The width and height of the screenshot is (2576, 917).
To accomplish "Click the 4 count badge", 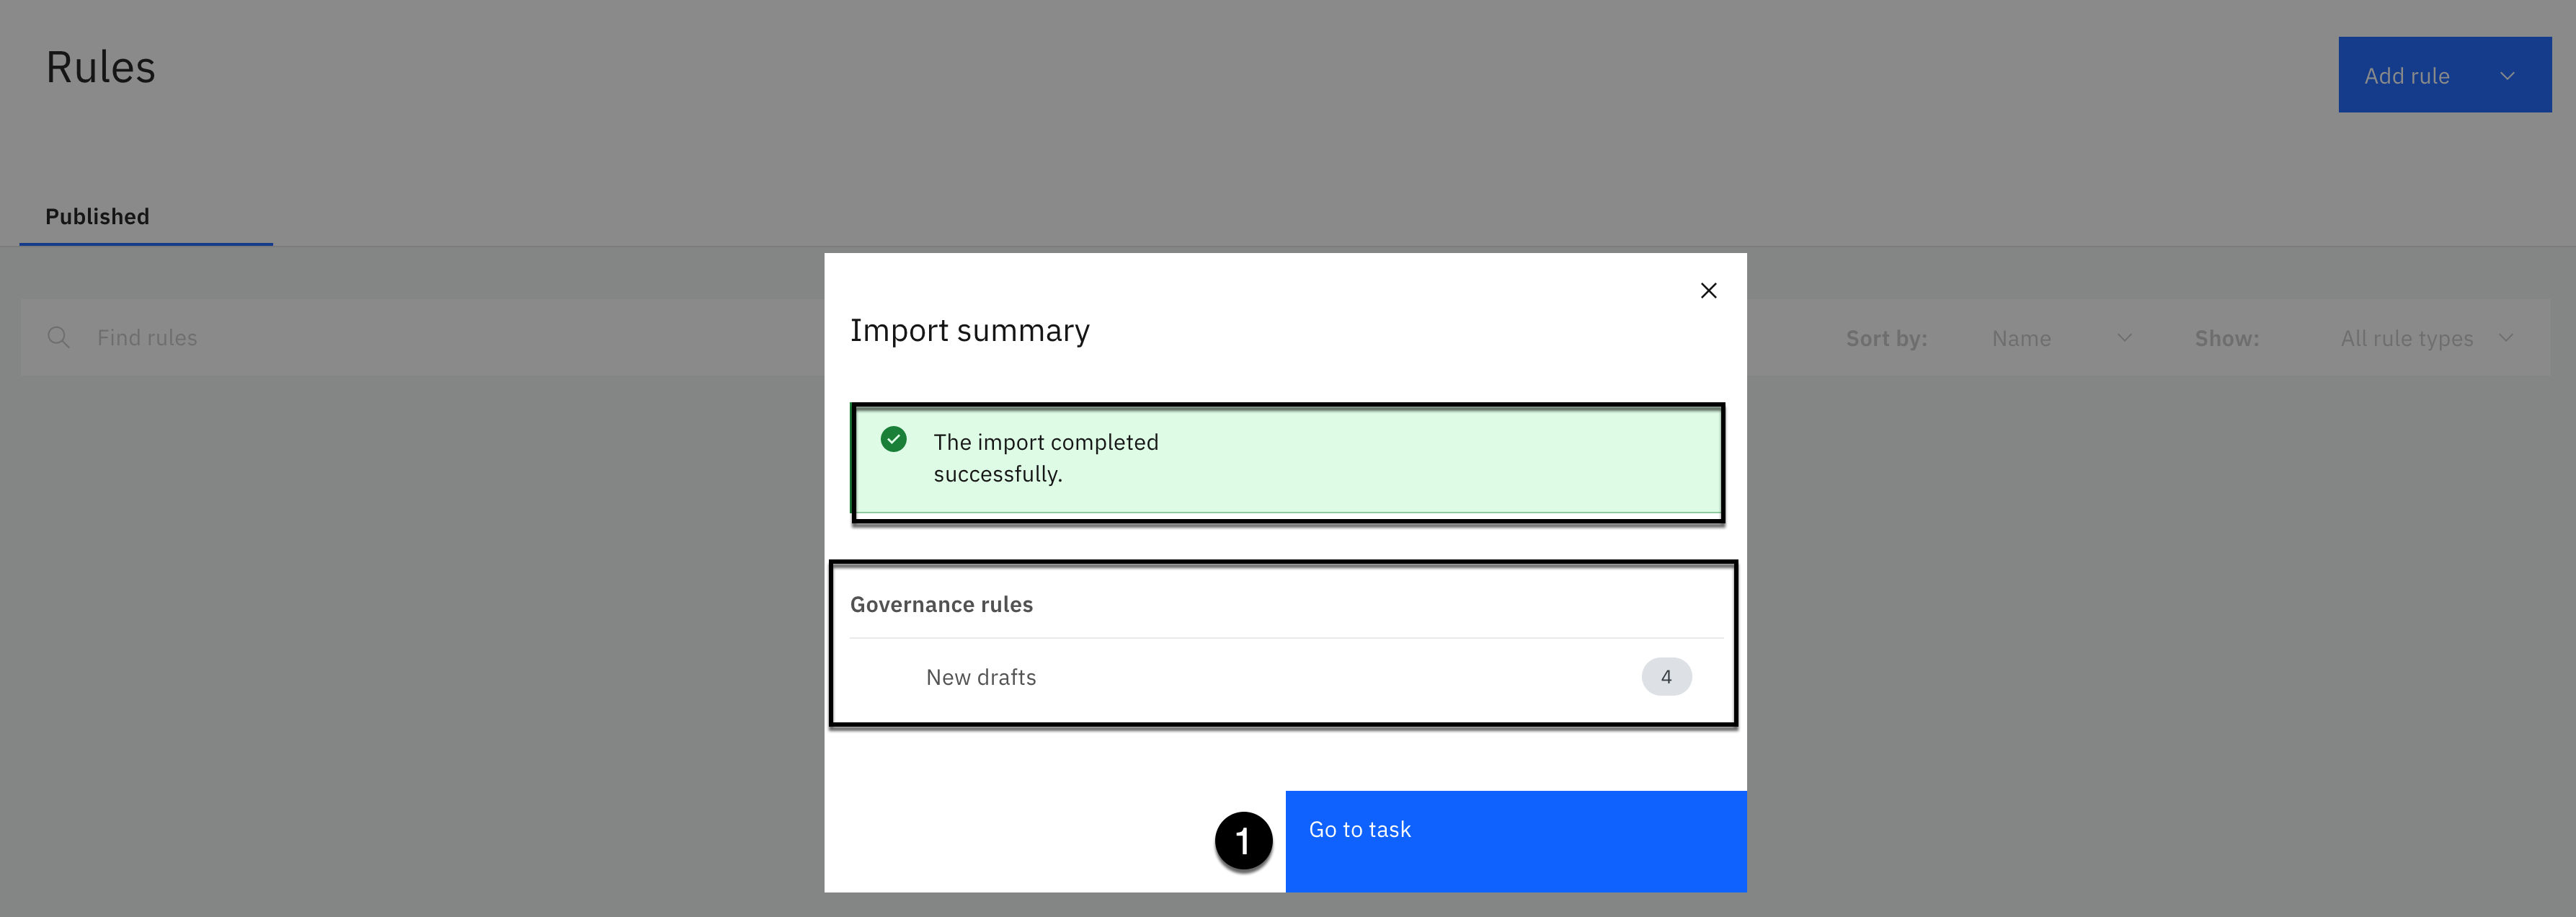I will 1666,677.
